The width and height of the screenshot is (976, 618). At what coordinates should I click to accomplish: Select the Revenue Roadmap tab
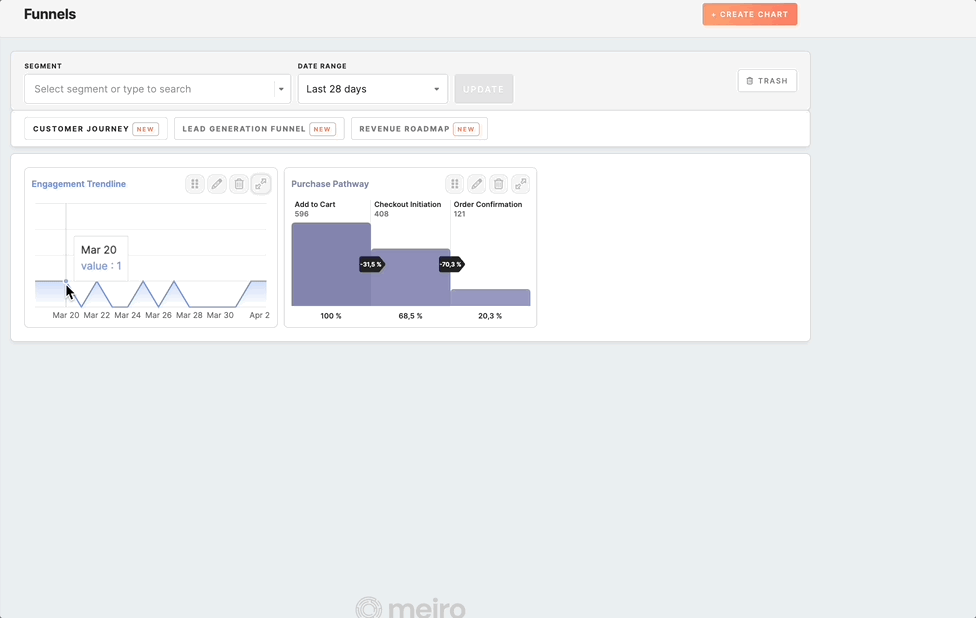pos(419,128)
